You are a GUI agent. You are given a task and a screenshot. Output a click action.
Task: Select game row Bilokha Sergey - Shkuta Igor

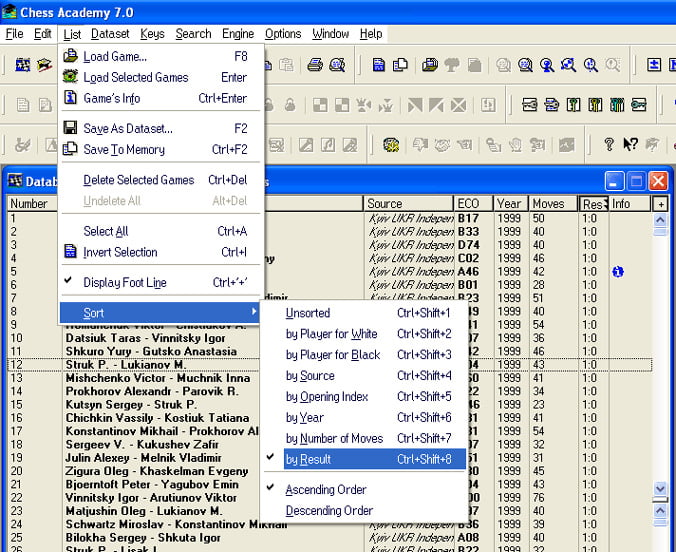pos(143,538)
